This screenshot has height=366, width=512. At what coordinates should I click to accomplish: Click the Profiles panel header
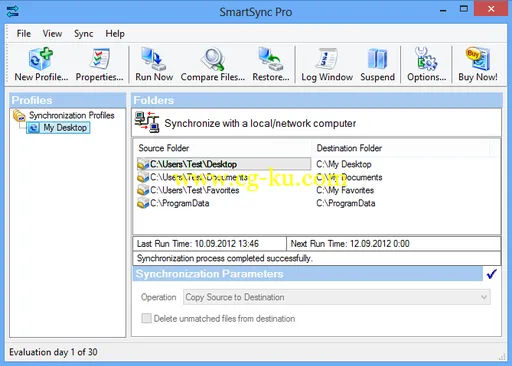68,100
